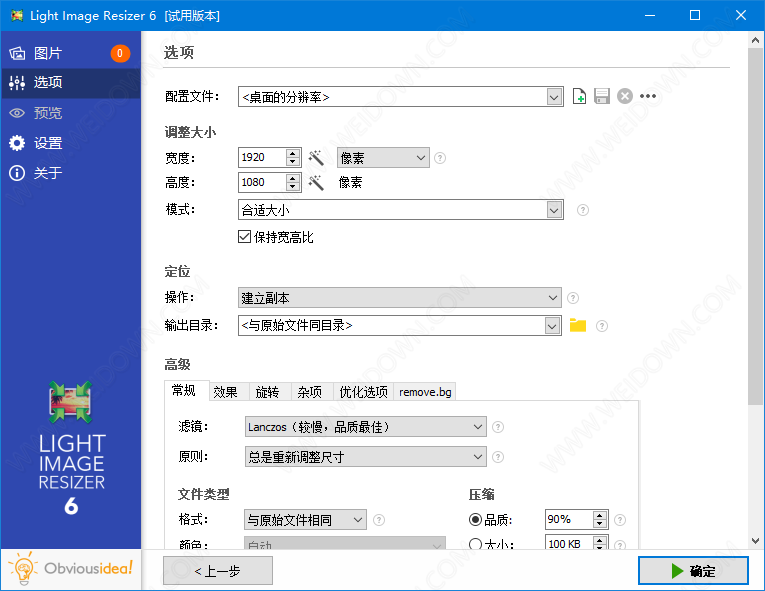Click the magic wand next to width
Viewport: 765px width, 591px height.
[316, 157]
